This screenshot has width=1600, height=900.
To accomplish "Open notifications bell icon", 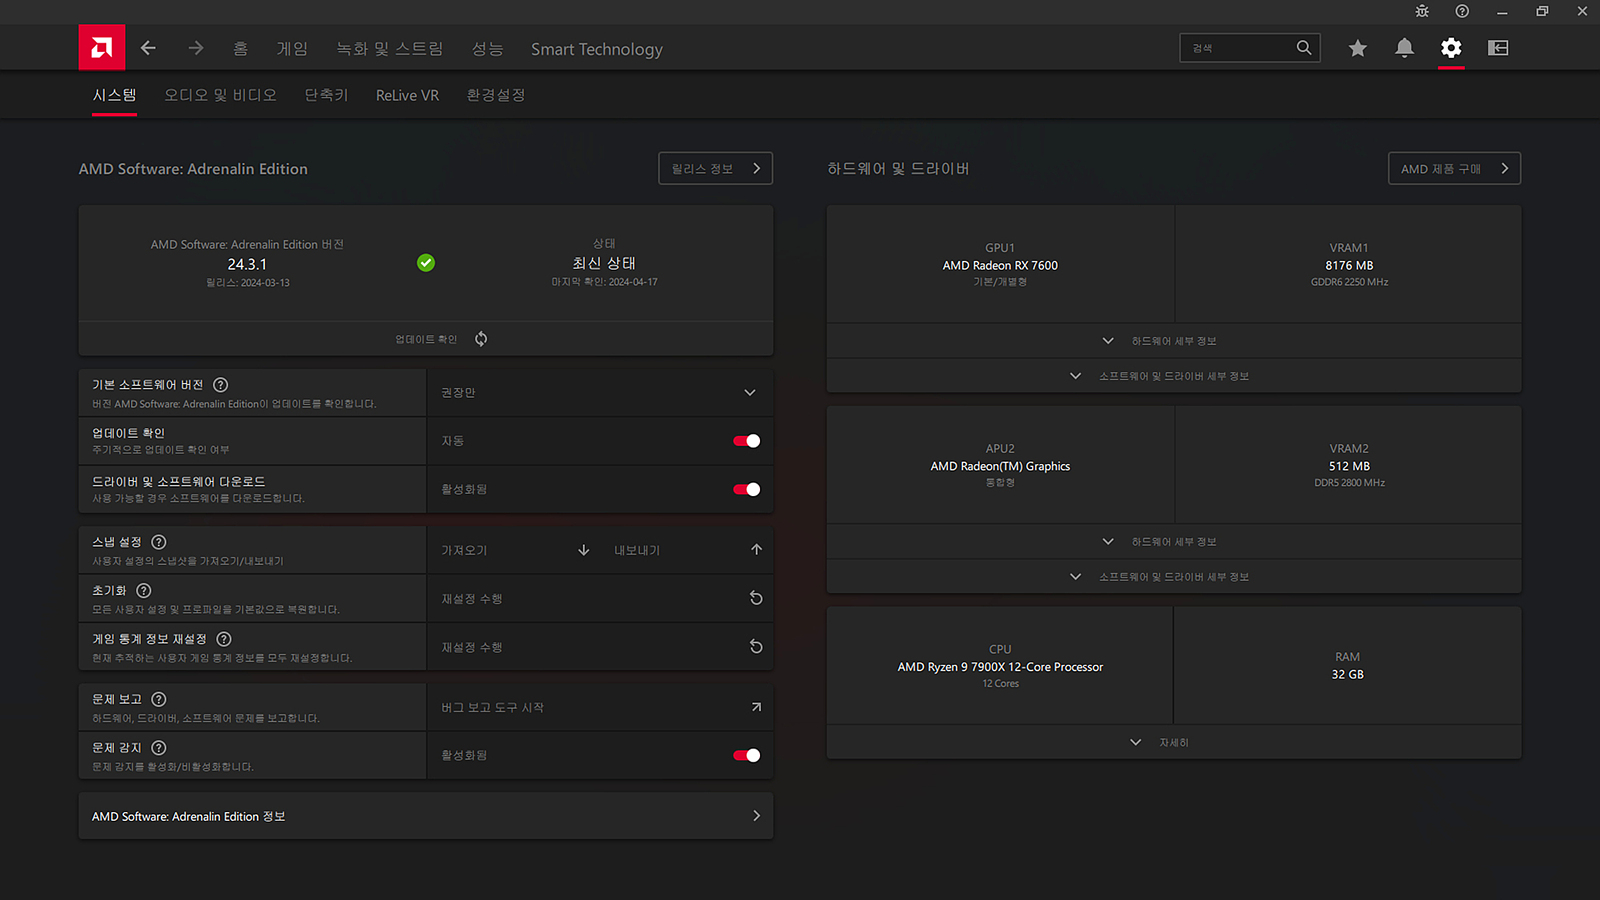I will point(1404,48).
